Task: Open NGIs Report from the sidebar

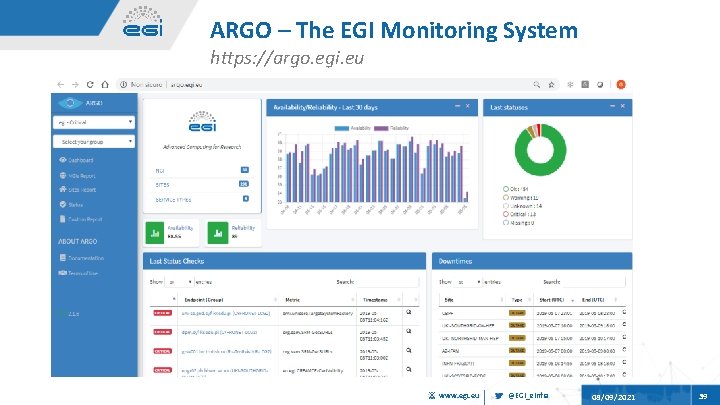Action: point(77,176)
